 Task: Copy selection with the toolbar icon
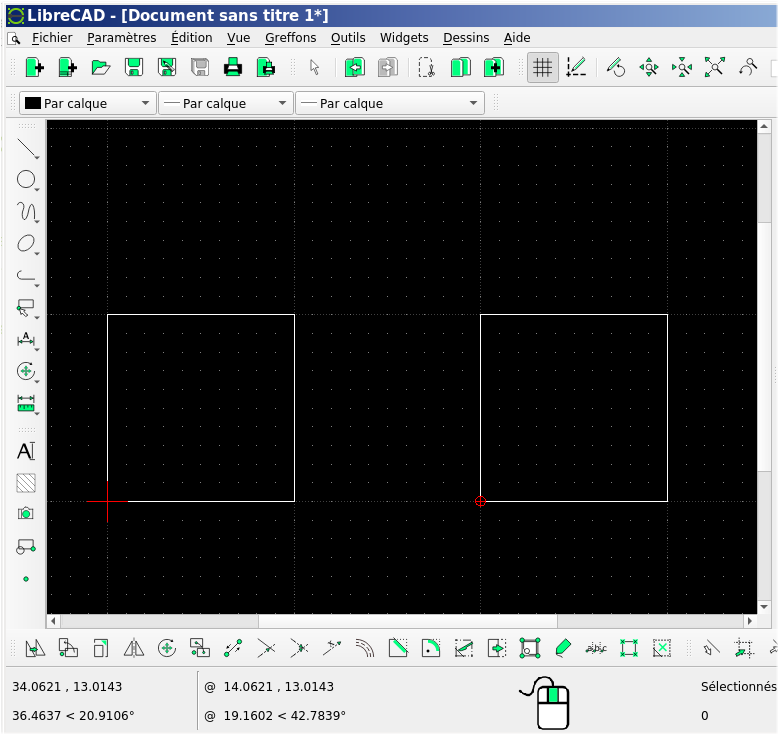pos(460,67)
